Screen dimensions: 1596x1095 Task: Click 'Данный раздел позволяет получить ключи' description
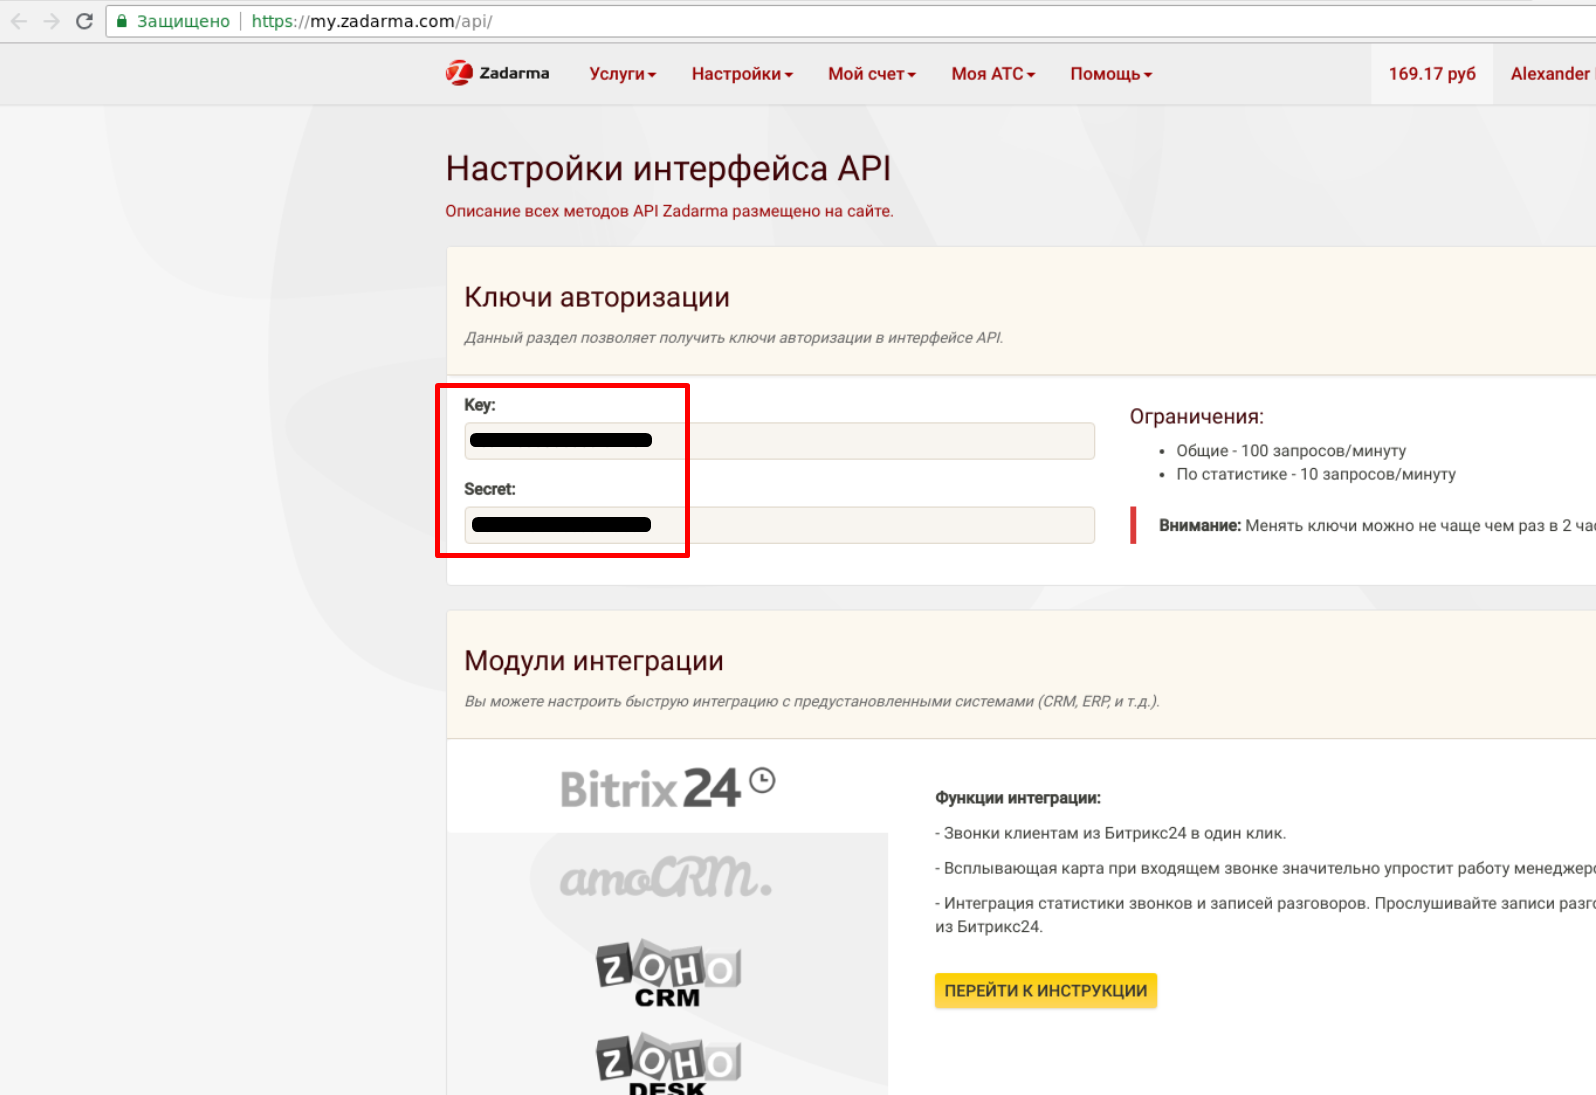(x=734, y=338)
